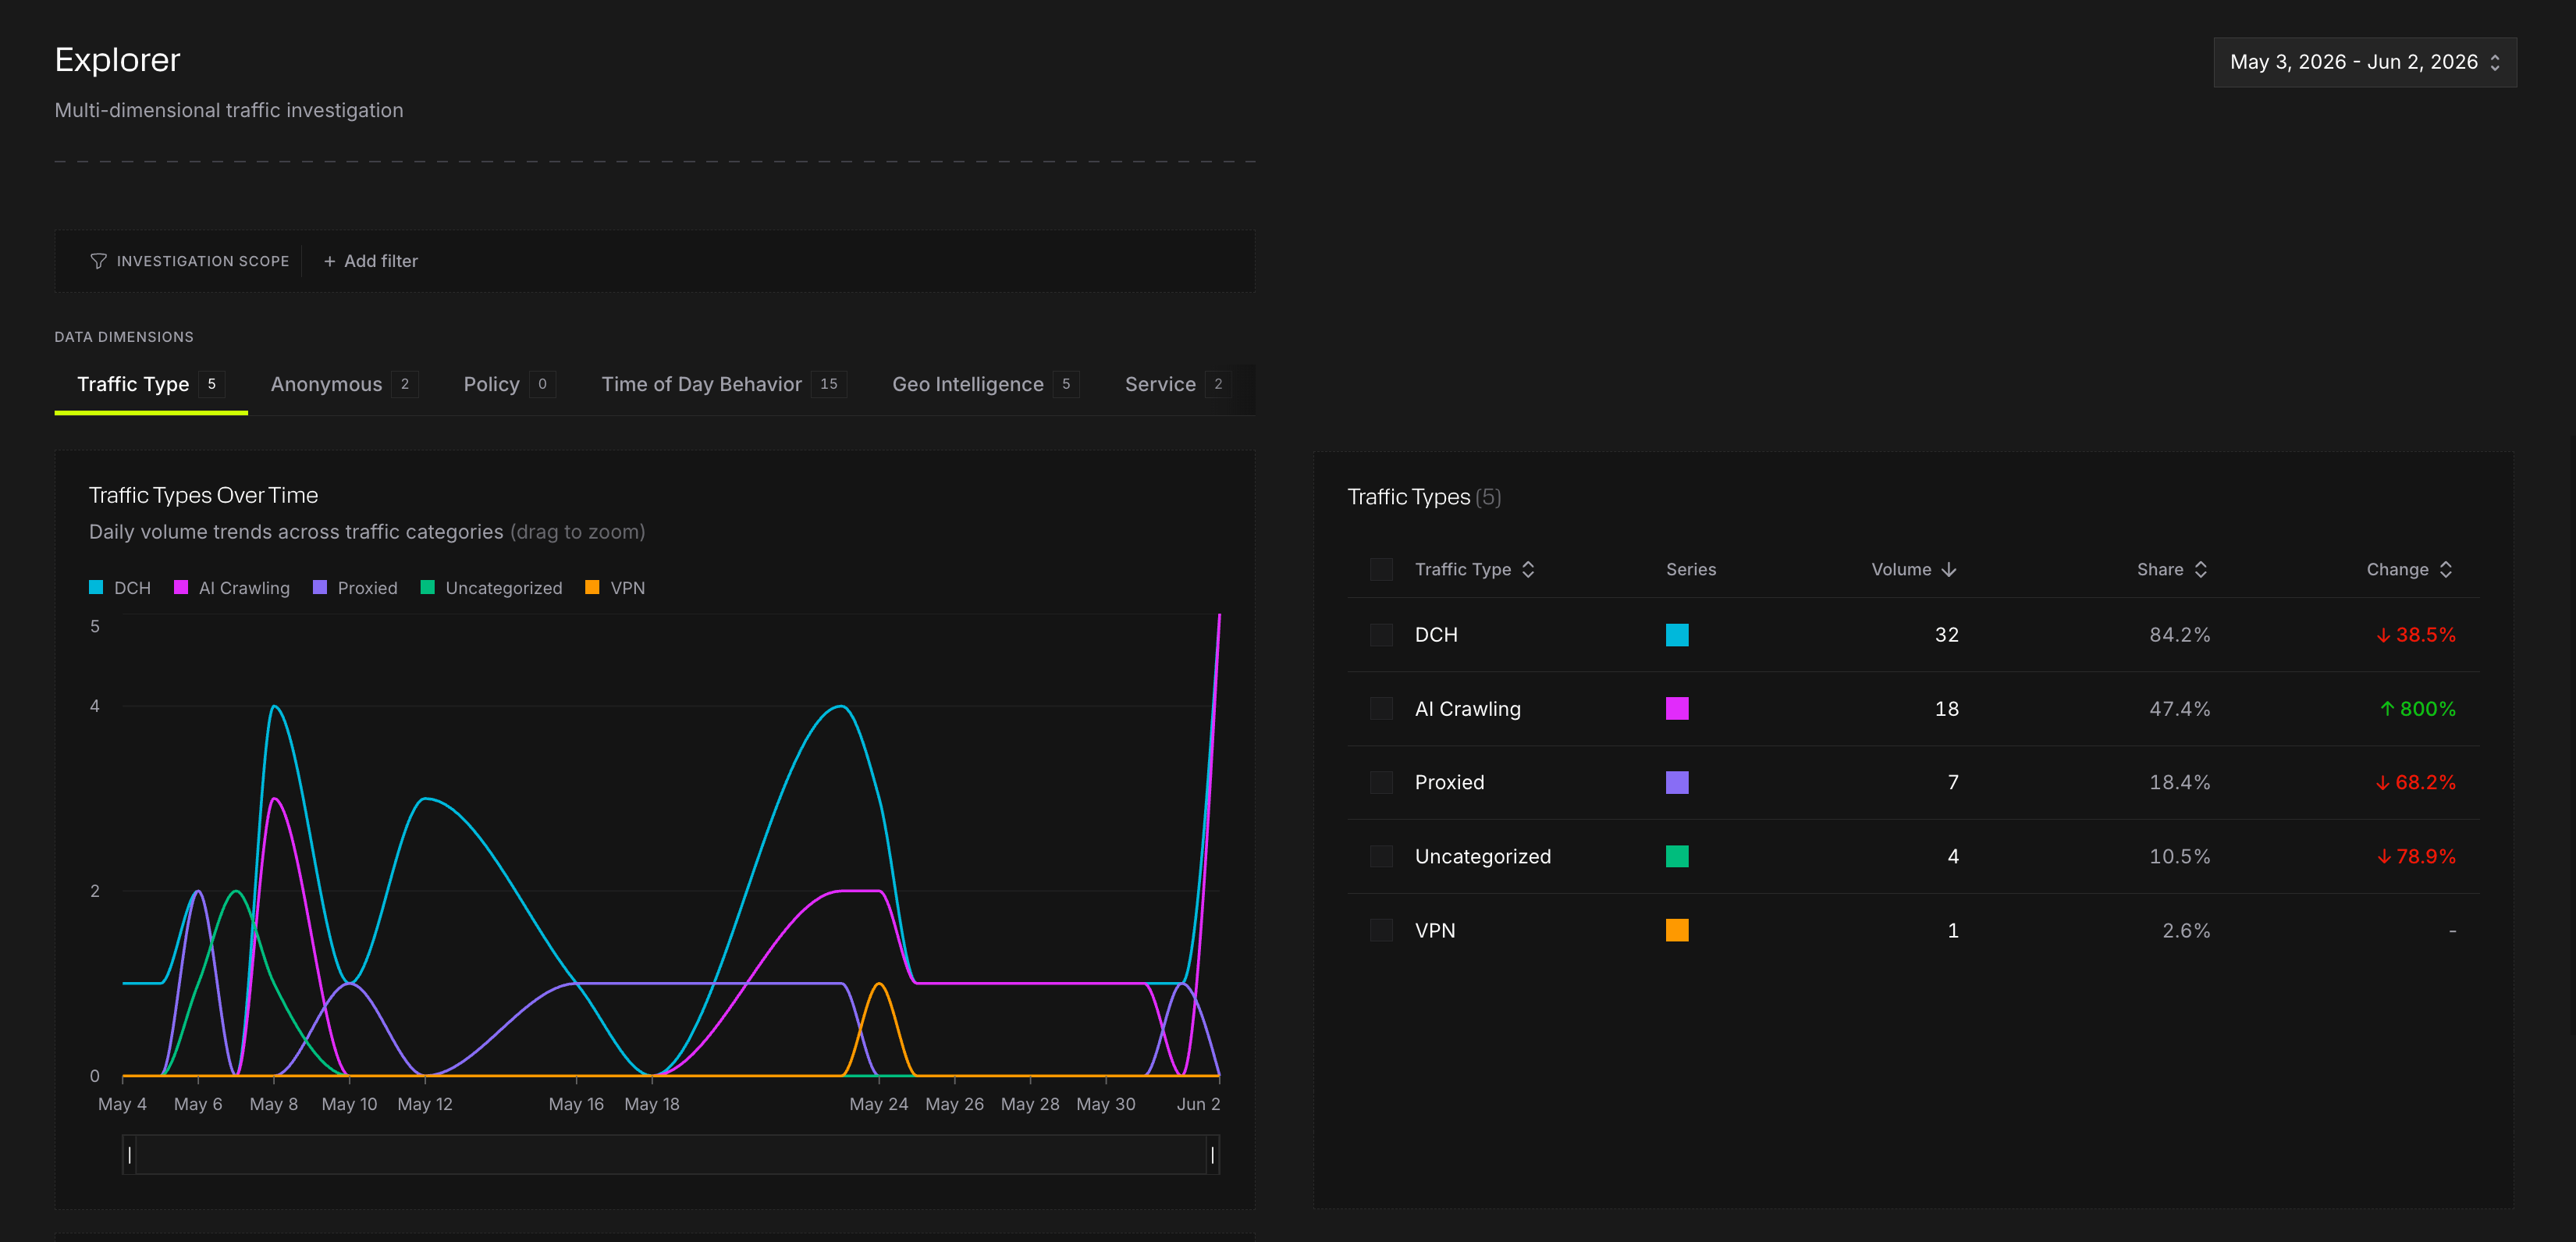Click the Change column sort arrows
Viewport: 2576px width, 1242px height.
pos(2446,570)
